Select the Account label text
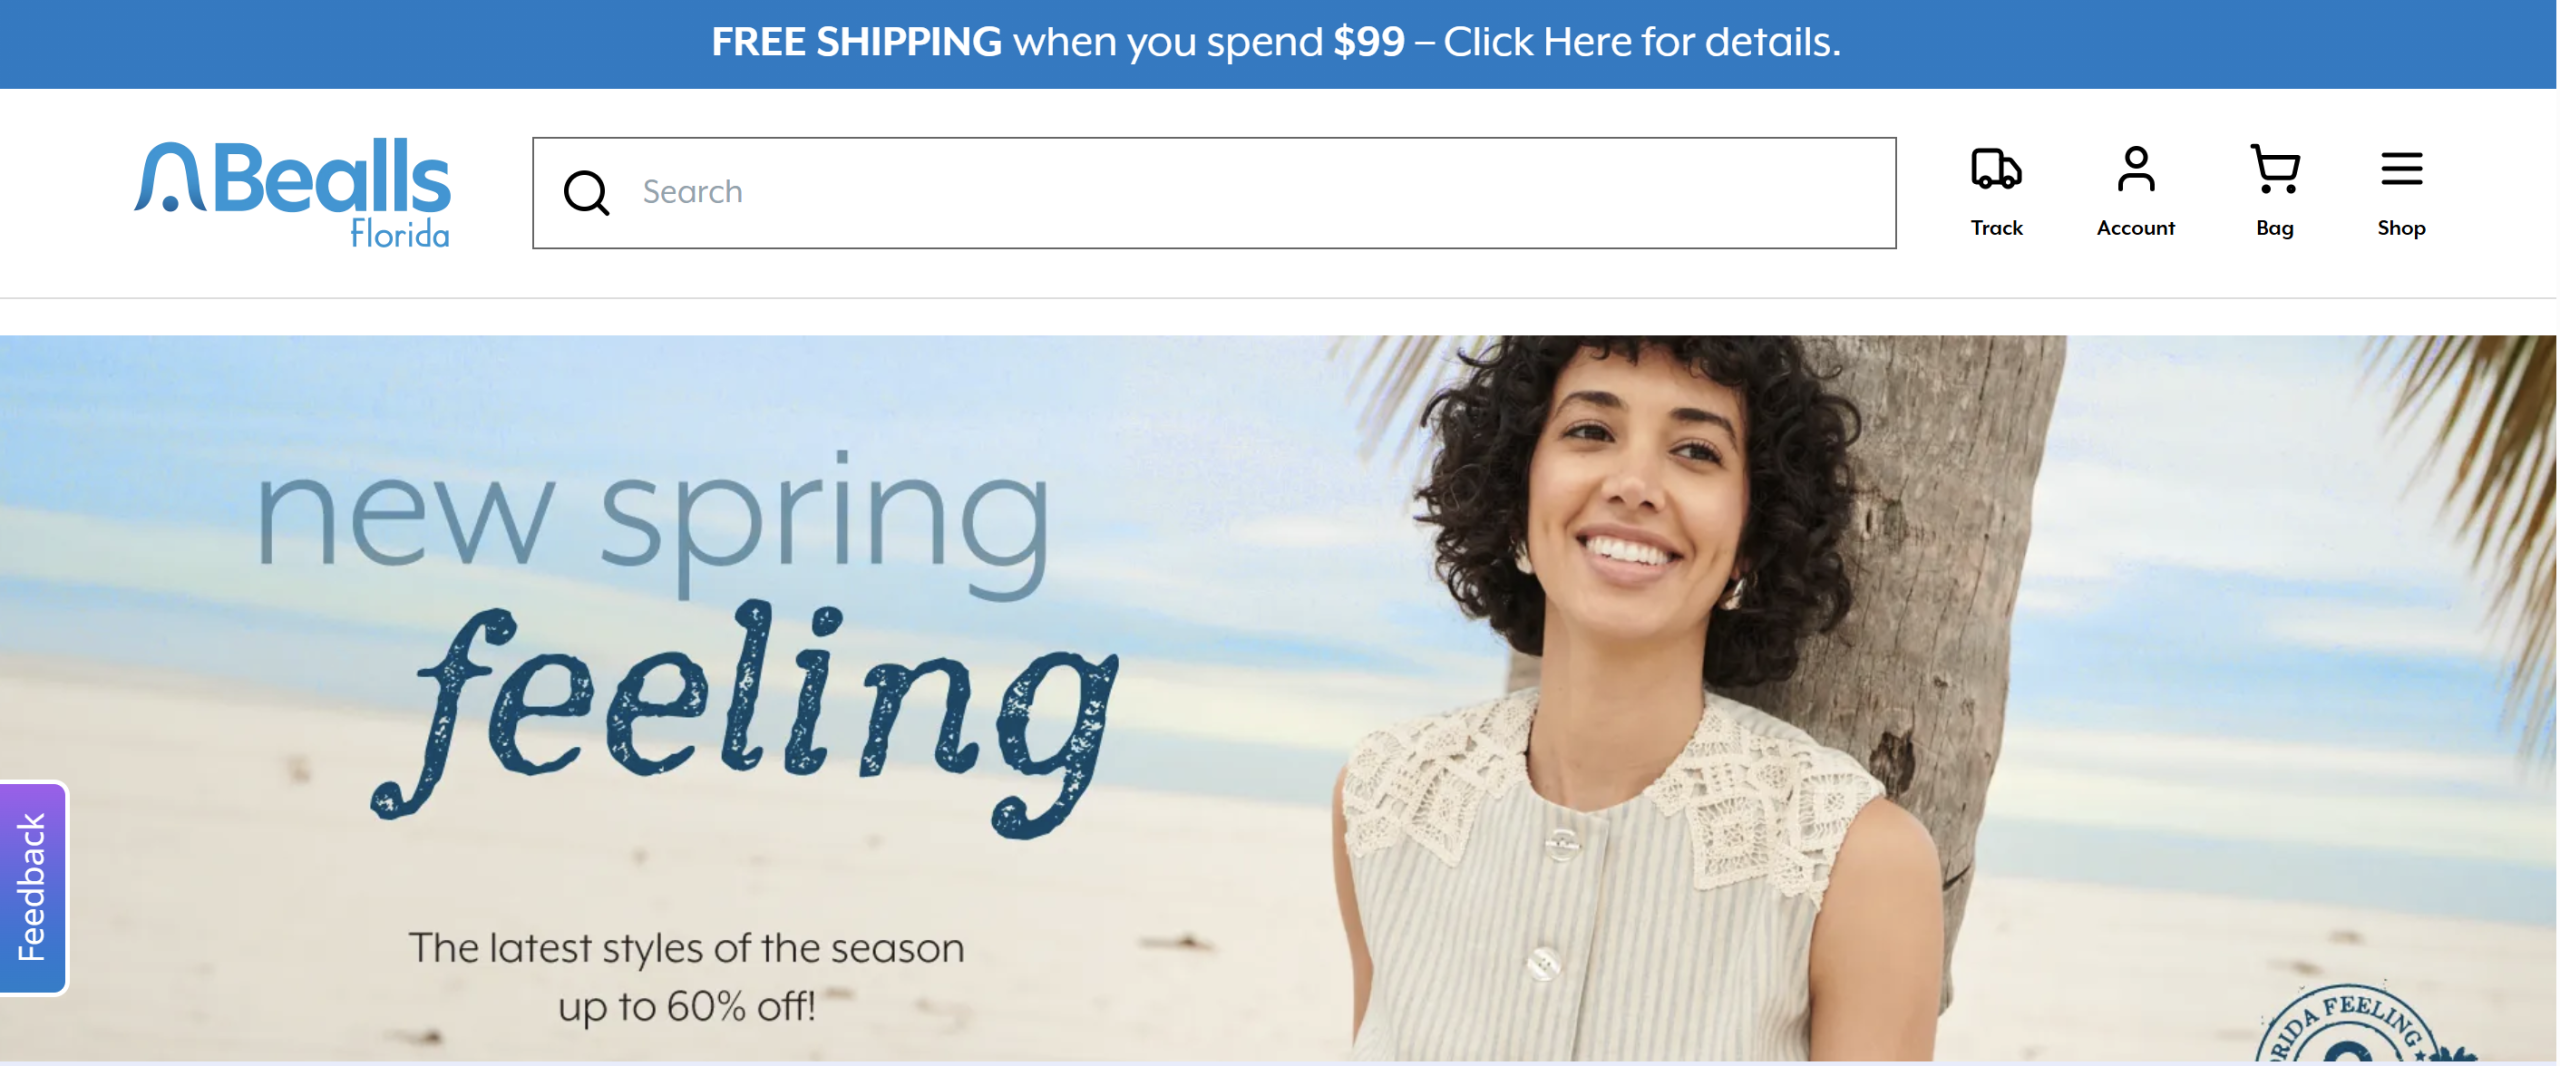This screenshot has width=2560, height=1066. click(x=2135, y=228)
